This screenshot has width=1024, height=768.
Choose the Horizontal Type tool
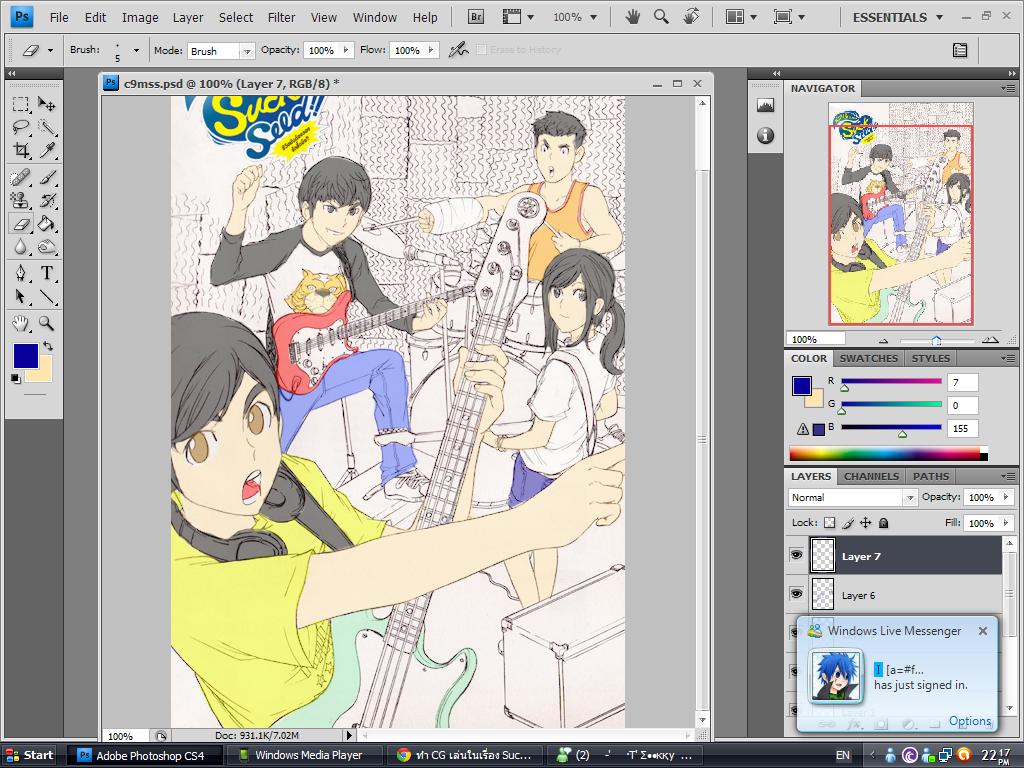(x=46, y=273)
